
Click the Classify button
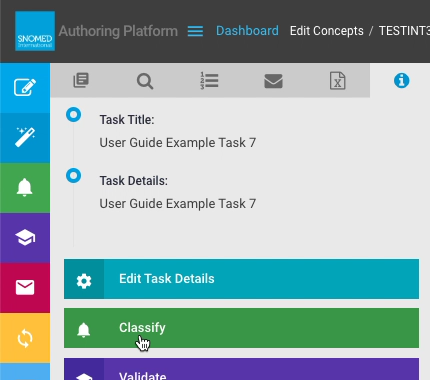[x=241, y=328]
